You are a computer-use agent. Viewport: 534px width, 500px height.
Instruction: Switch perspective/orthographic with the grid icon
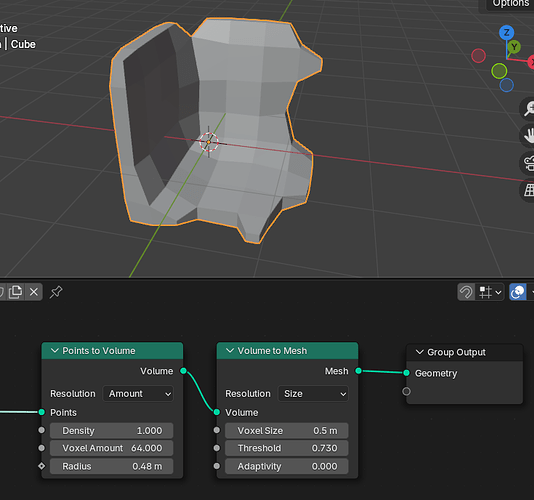pos(529,190)
